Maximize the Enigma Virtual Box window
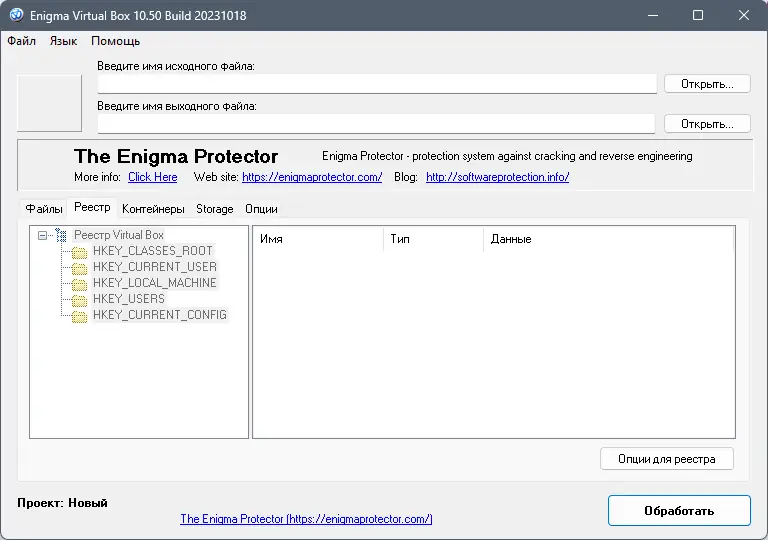This screenshot has height=540, width=768. tap(698, 15)
